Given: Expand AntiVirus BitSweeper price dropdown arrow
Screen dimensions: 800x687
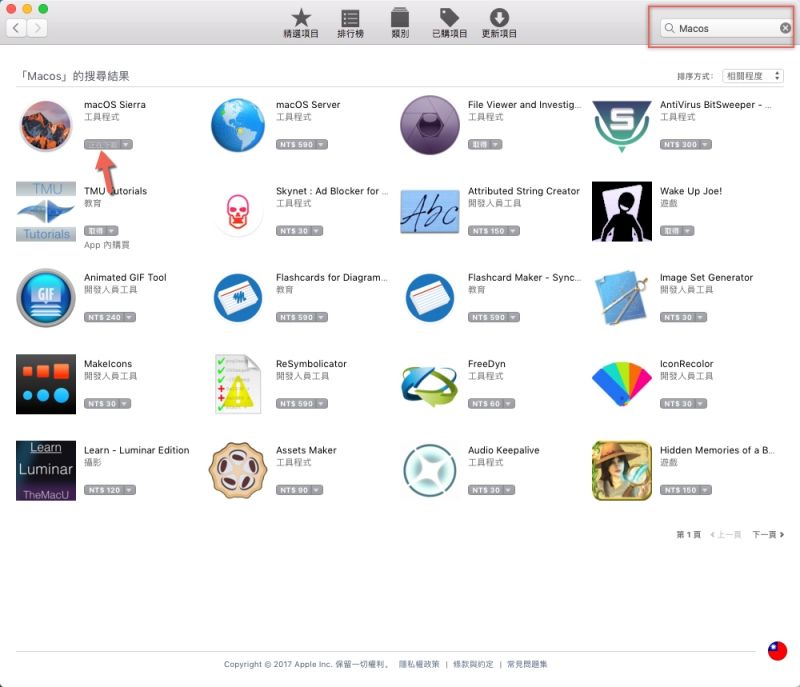Looking at the screenshot, I should (705, 144).
